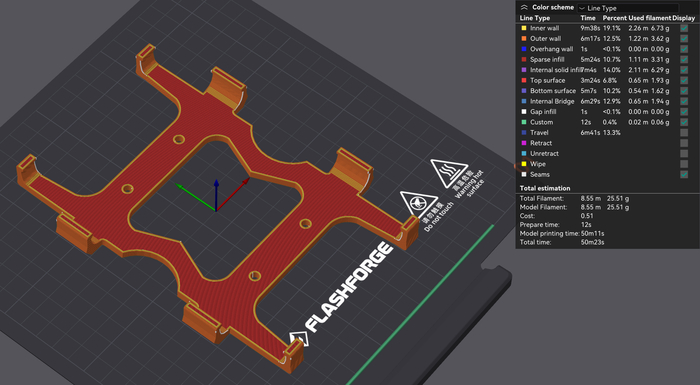This screenshot has height=385, width=700.
Task: Click the Wipe yellow legend icon
Action: [524, 164]
